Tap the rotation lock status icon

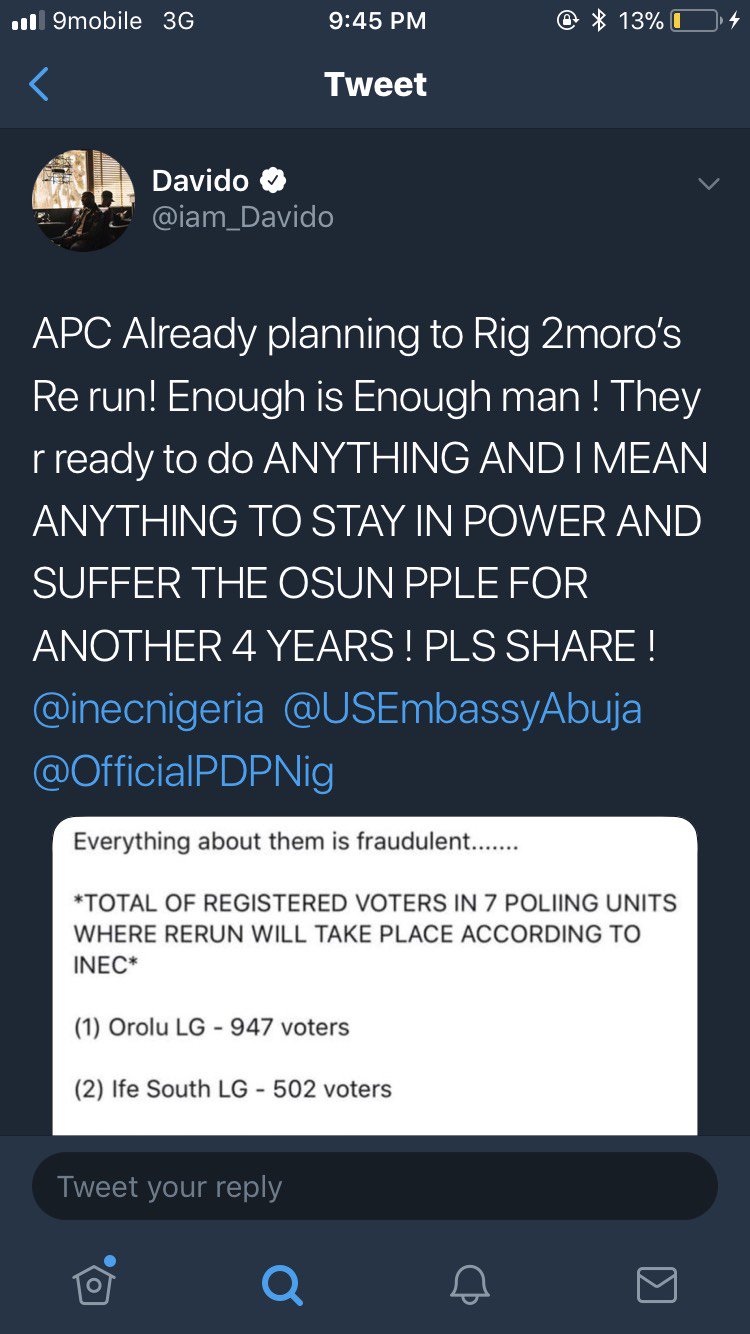[568, 21]
